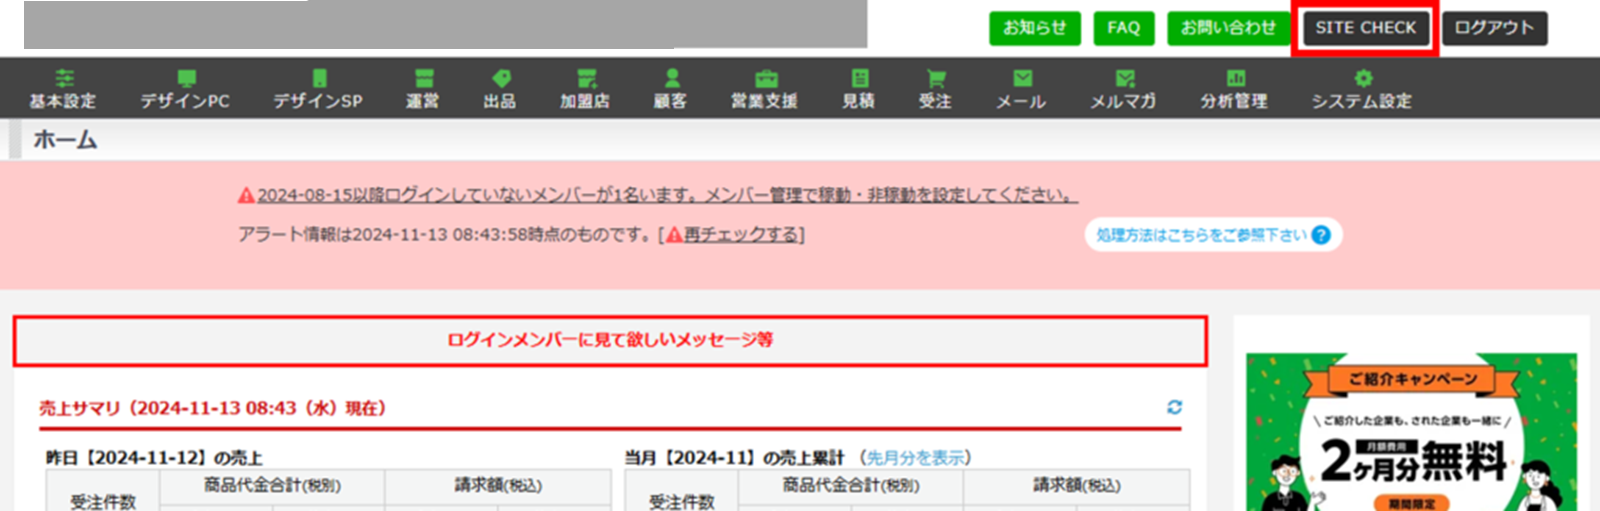Click the 出品 tag icon
The height and width of the screenshot is (511, 1600).
501,78
